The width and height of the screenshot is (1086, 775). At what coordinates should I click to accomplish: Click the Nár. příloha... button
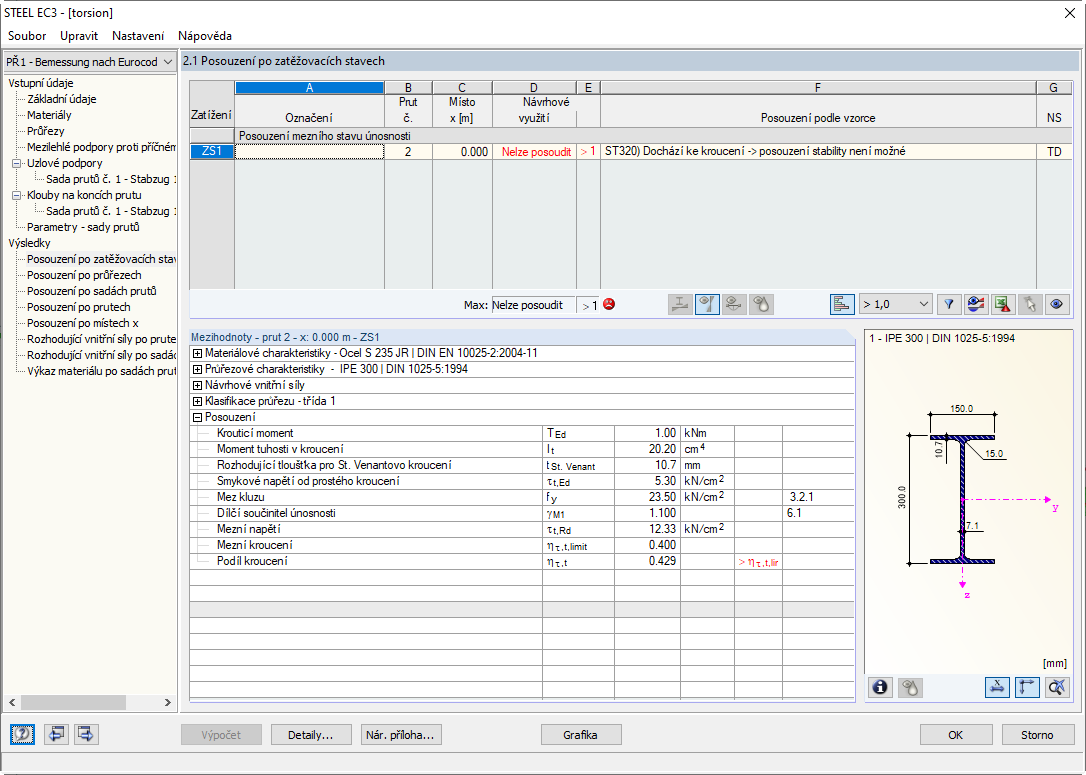400,735
